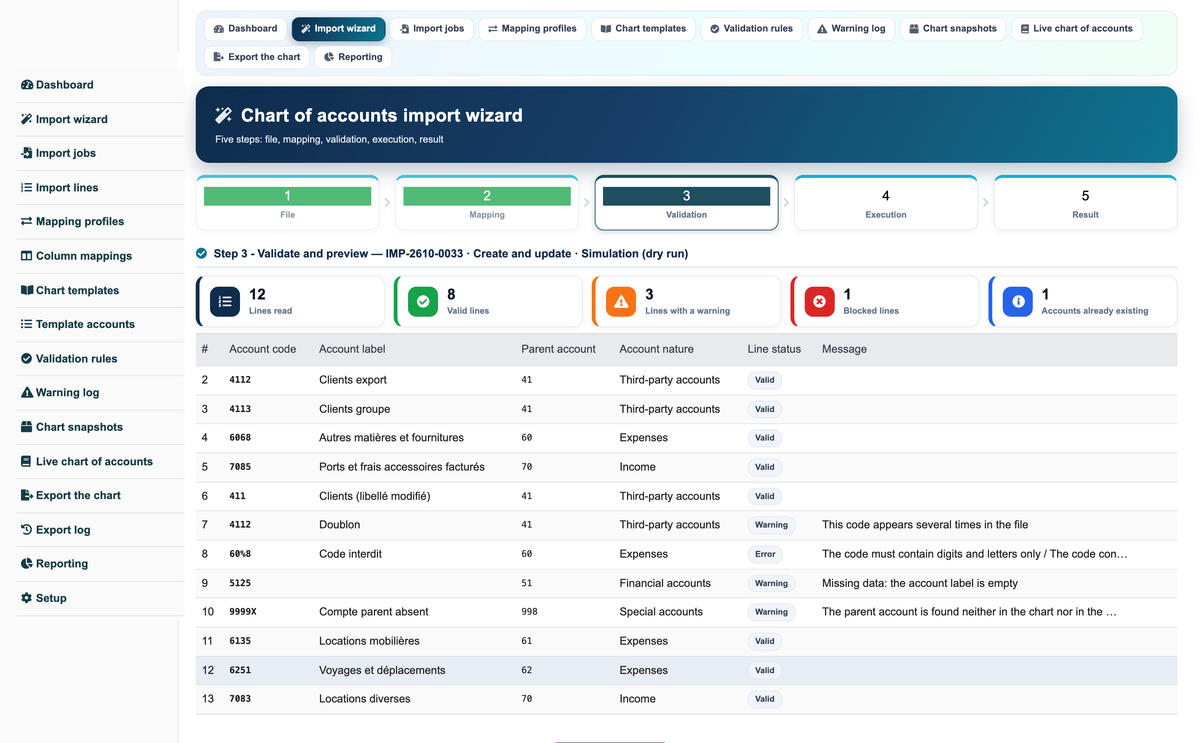This screenshot has width=1200, height=743.
Task: Go to wizard step 1 File
Action: tap(288, 203)
